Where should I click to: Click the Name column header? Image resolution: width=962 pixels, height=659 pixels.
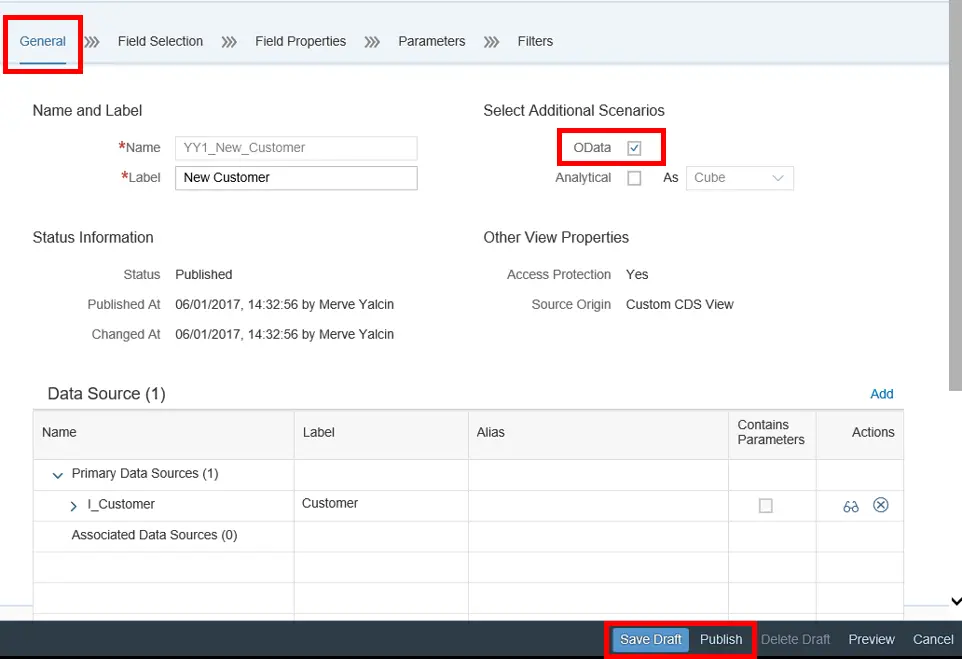click(x=164, y=434)
